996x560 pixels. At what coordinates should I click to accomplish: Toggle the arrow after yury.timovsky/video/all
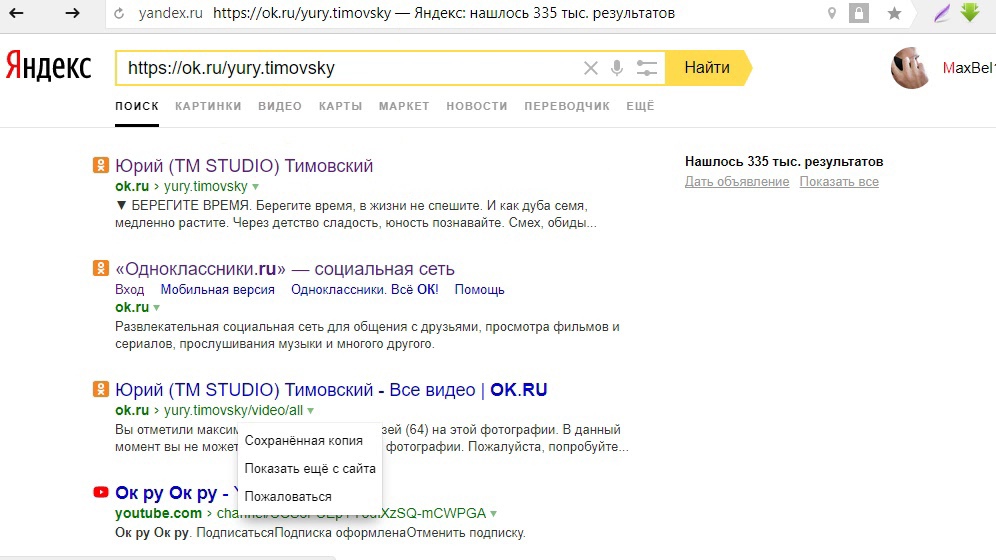pos(311,411)
